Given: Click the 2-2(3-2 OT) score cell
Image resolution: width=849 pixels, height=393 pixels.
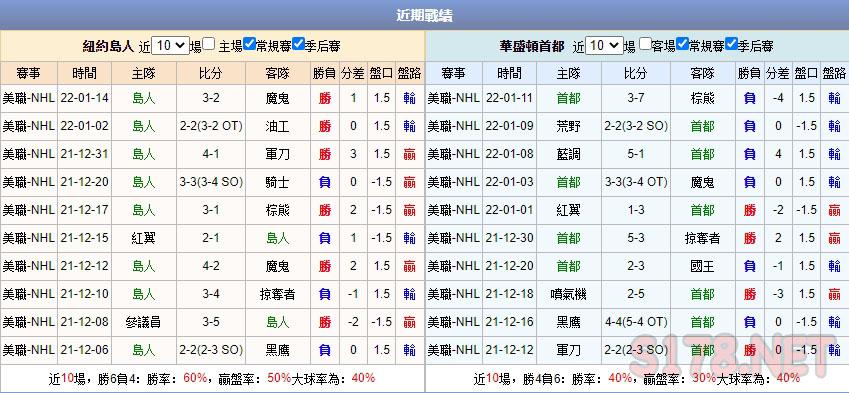Looking at the screenshot, I should [x=211, y=126].
